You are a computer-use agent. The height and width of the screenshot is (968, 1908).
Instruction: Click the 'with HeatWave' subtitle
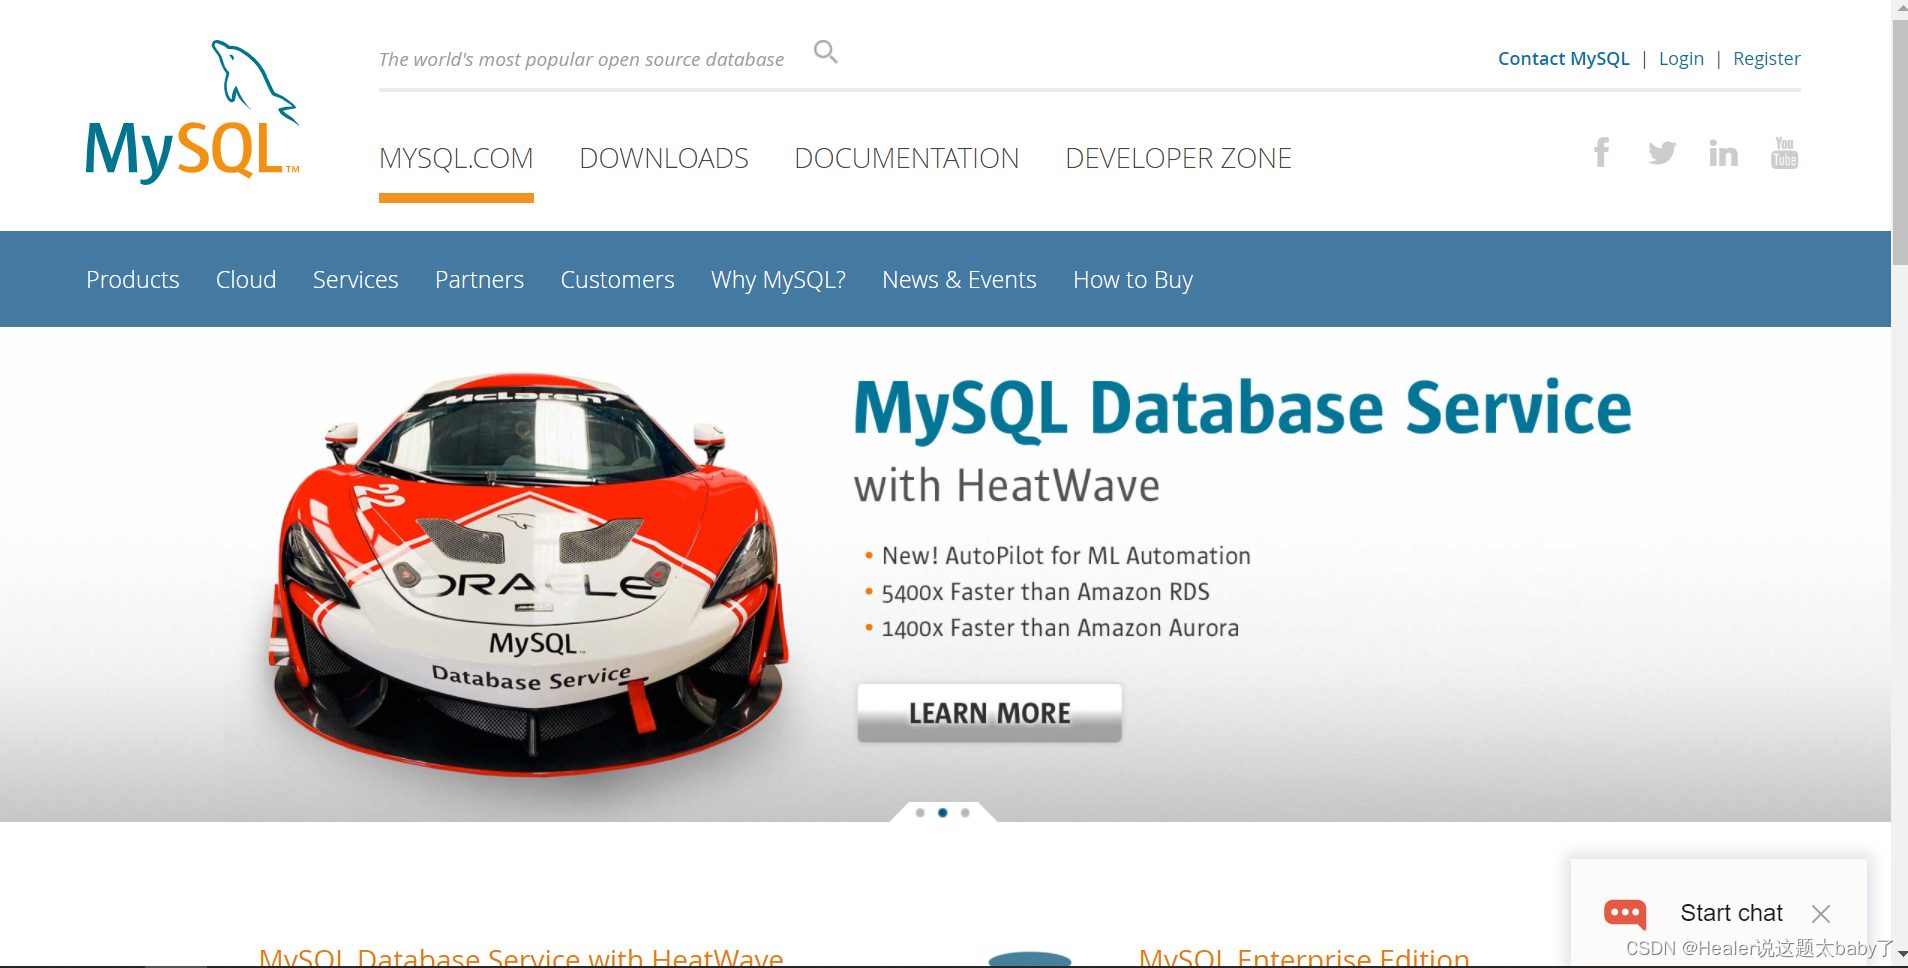[1007, 486]
